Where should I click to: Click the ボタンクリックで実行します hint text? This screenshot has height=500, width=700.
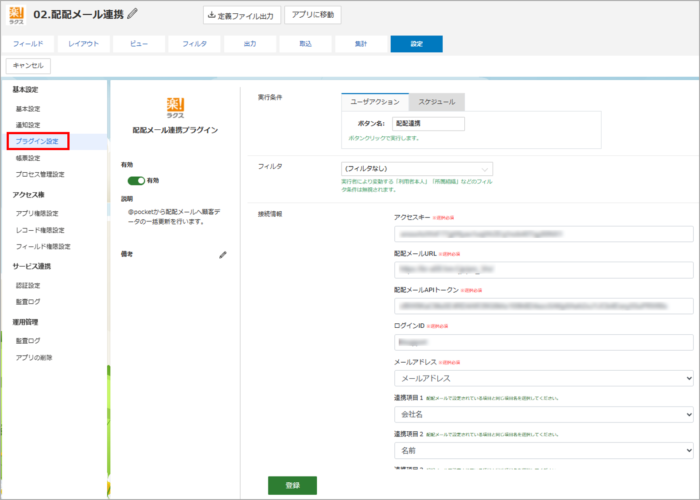384,138
